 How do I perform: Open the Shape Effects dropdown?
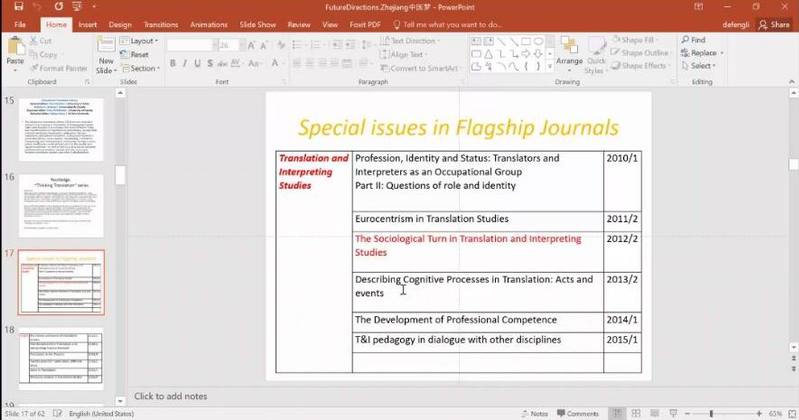tap(640, 66)
